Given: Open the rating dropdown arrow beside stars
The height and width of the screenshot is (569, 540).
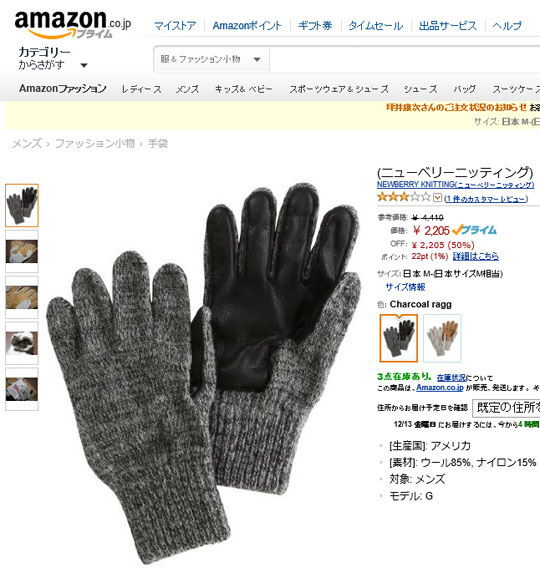Looking at the screenshot, I should pos(438,198).
